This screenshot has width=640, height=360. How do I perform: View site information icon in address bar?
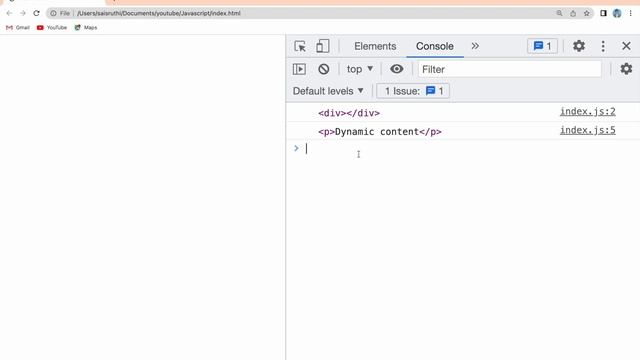pyautogui.click(x=53, y=13)
